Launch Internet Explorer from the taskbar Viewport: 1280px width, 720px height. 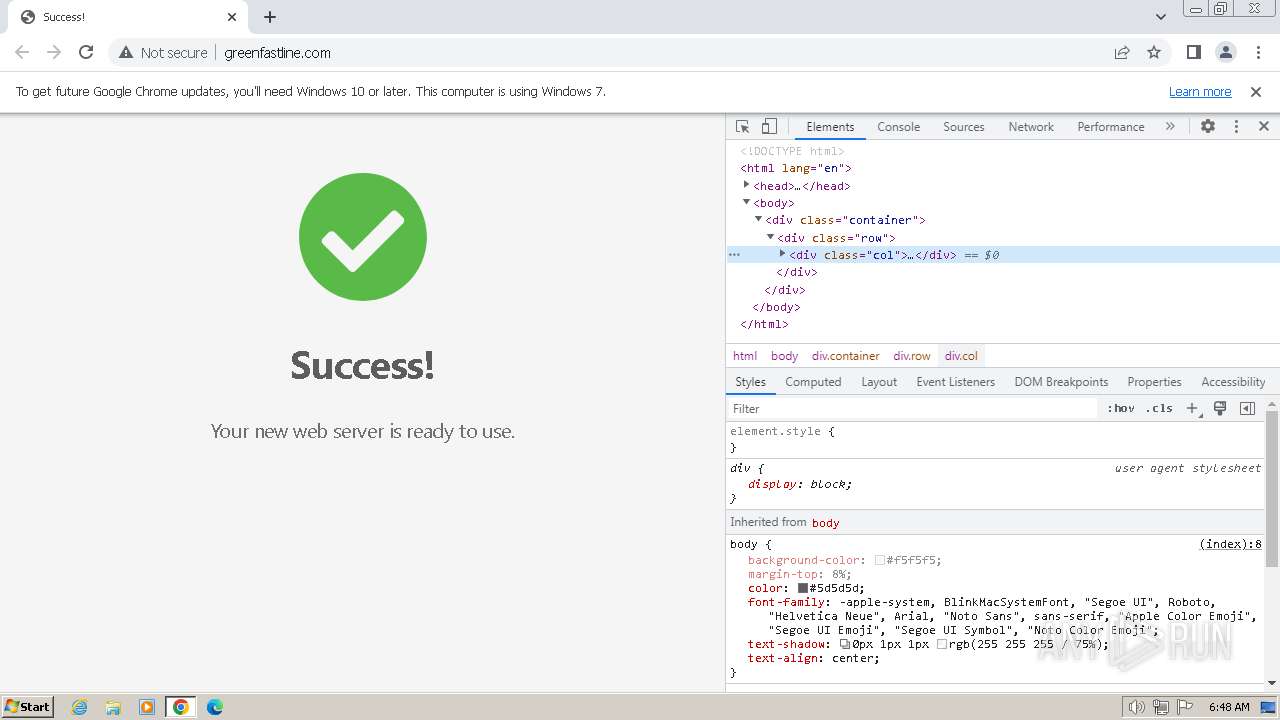point(79,707)
